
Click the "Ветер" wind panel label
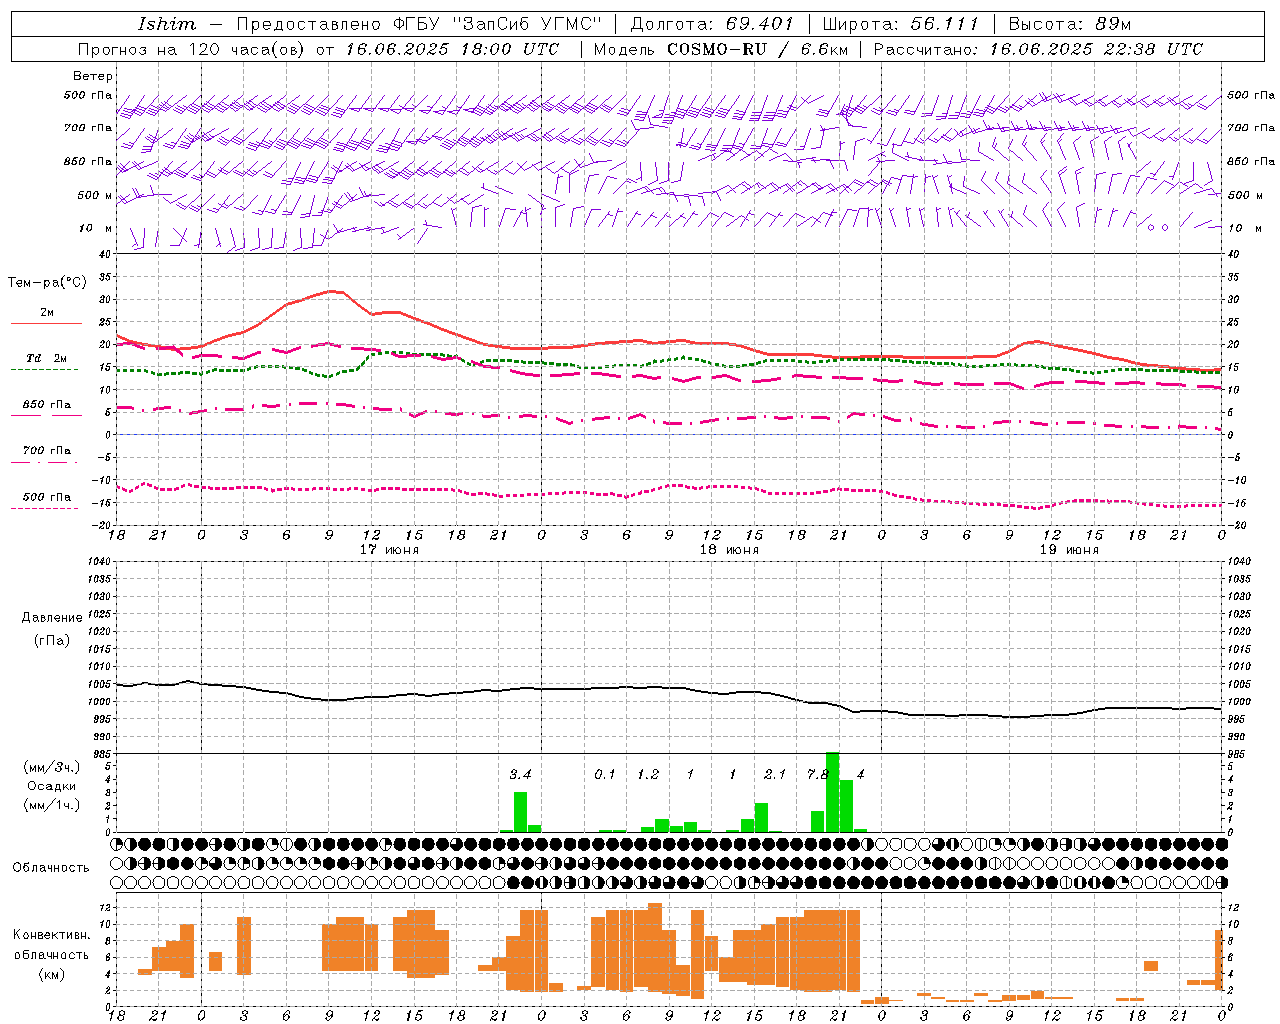pyautogui.click(x=93, y=76)
